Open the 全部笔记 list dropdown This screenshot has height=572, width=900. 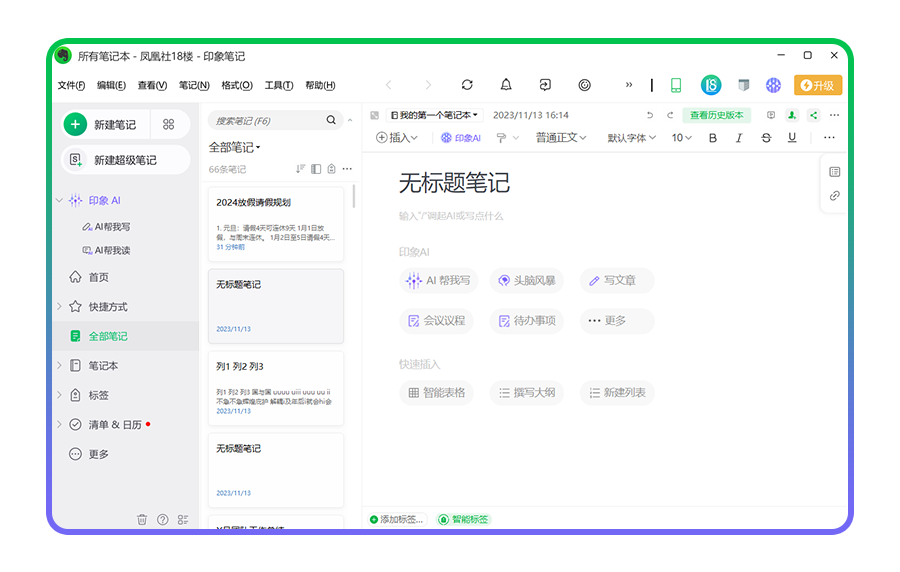(x=234, y=147)
